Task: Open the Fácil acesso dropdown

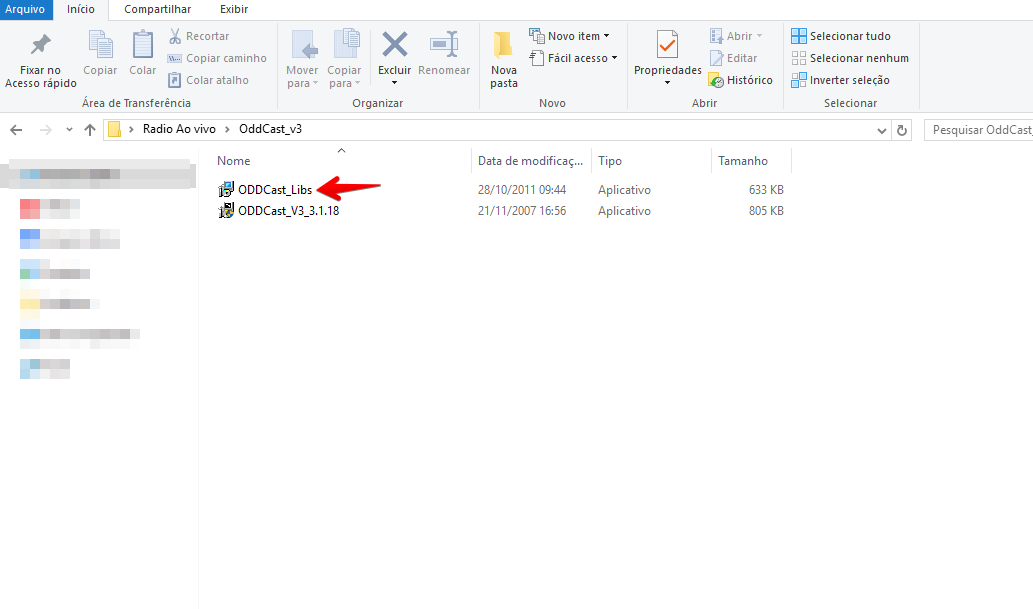Action: [574, 58]
